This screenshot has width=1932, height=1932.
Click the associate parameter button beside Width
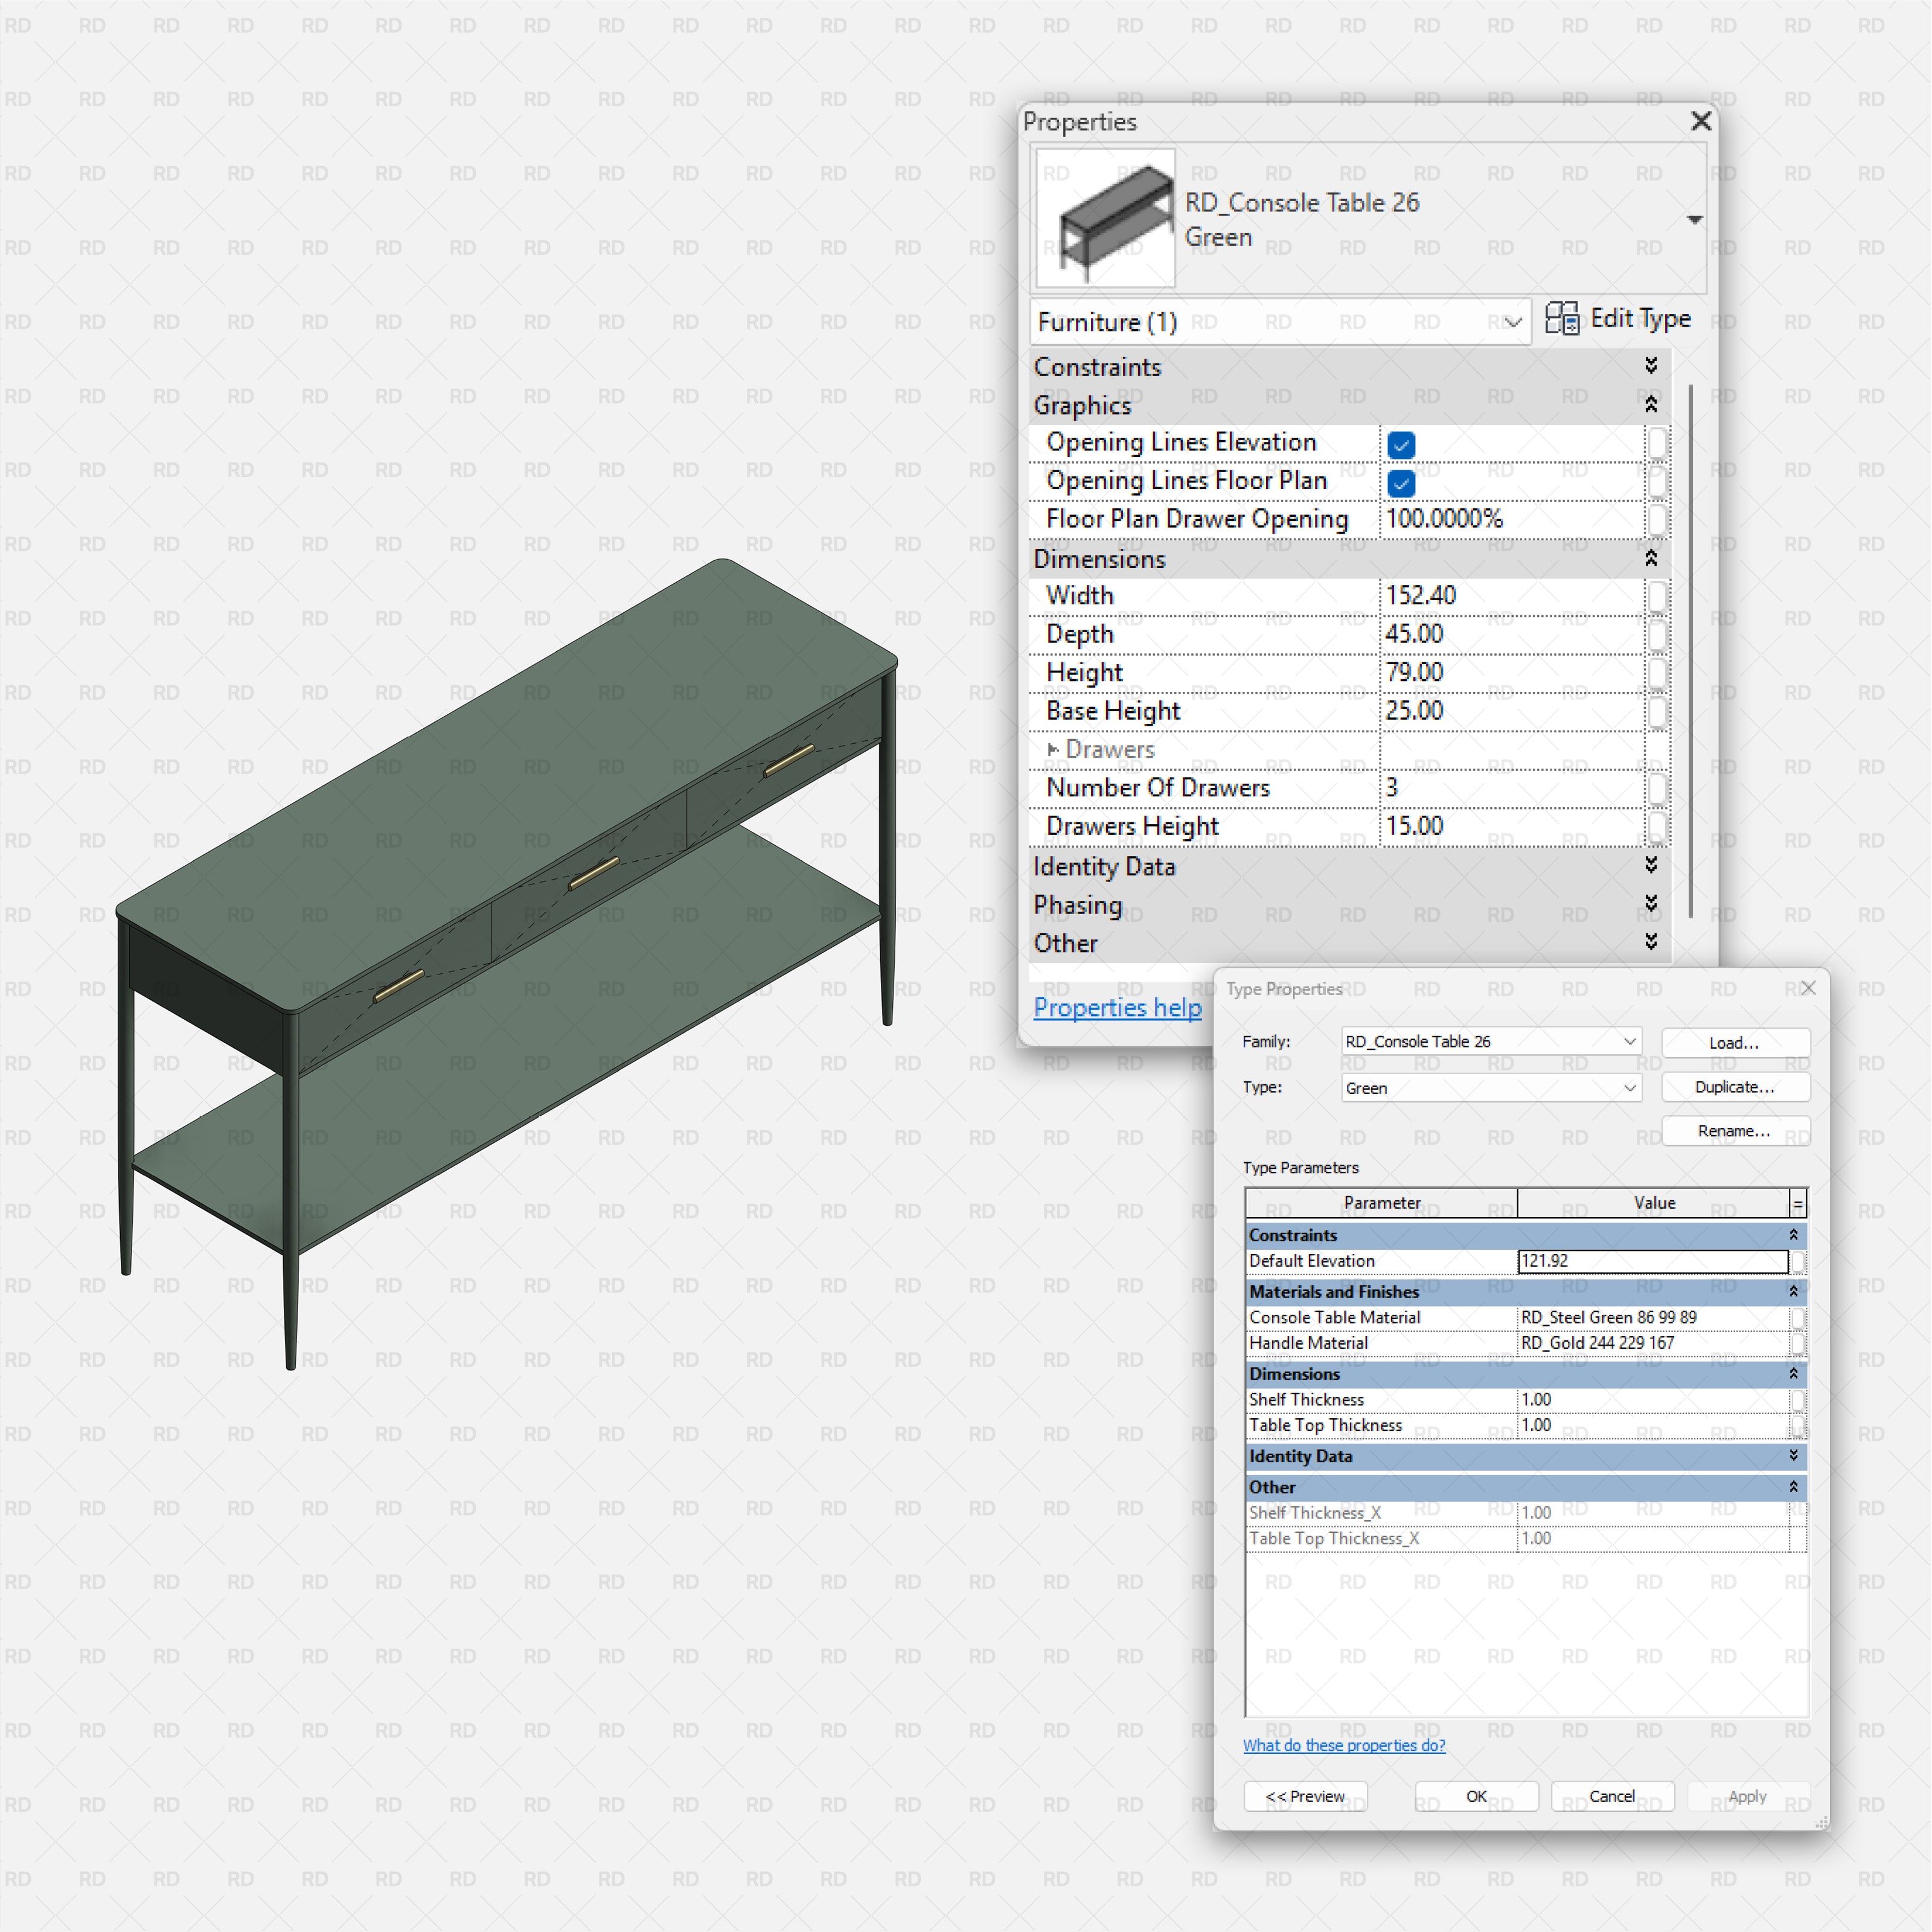point(1658,596)
